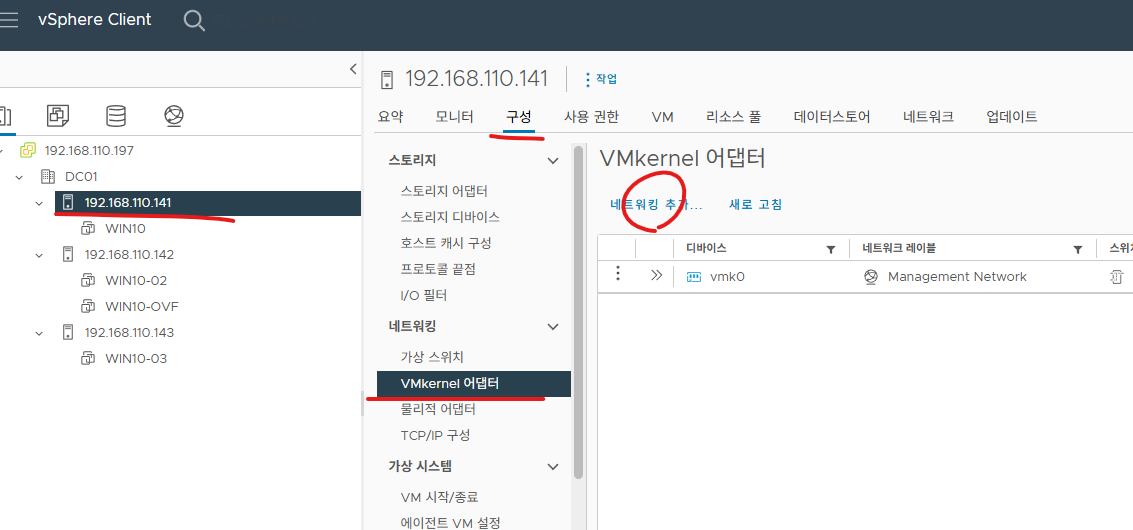Click the WIN10 VM icon
Viewport: 1133px width, 530px height.
tap(88, 228)
